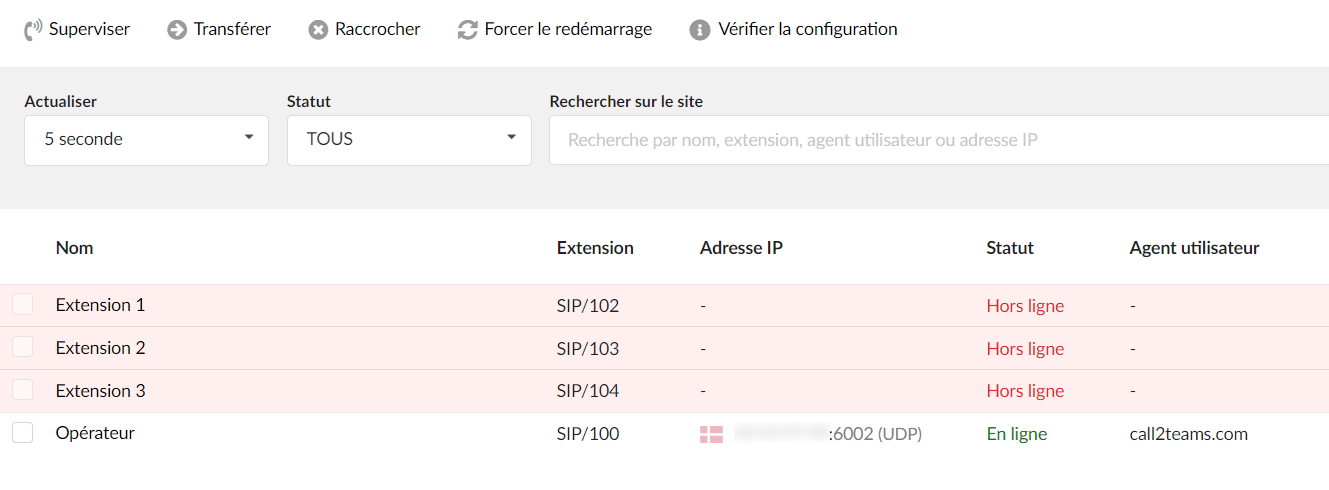Viewport: 1329px width, 490px height.
Task: Focus the Rechercher sur le site field
Action: [939, 140]
